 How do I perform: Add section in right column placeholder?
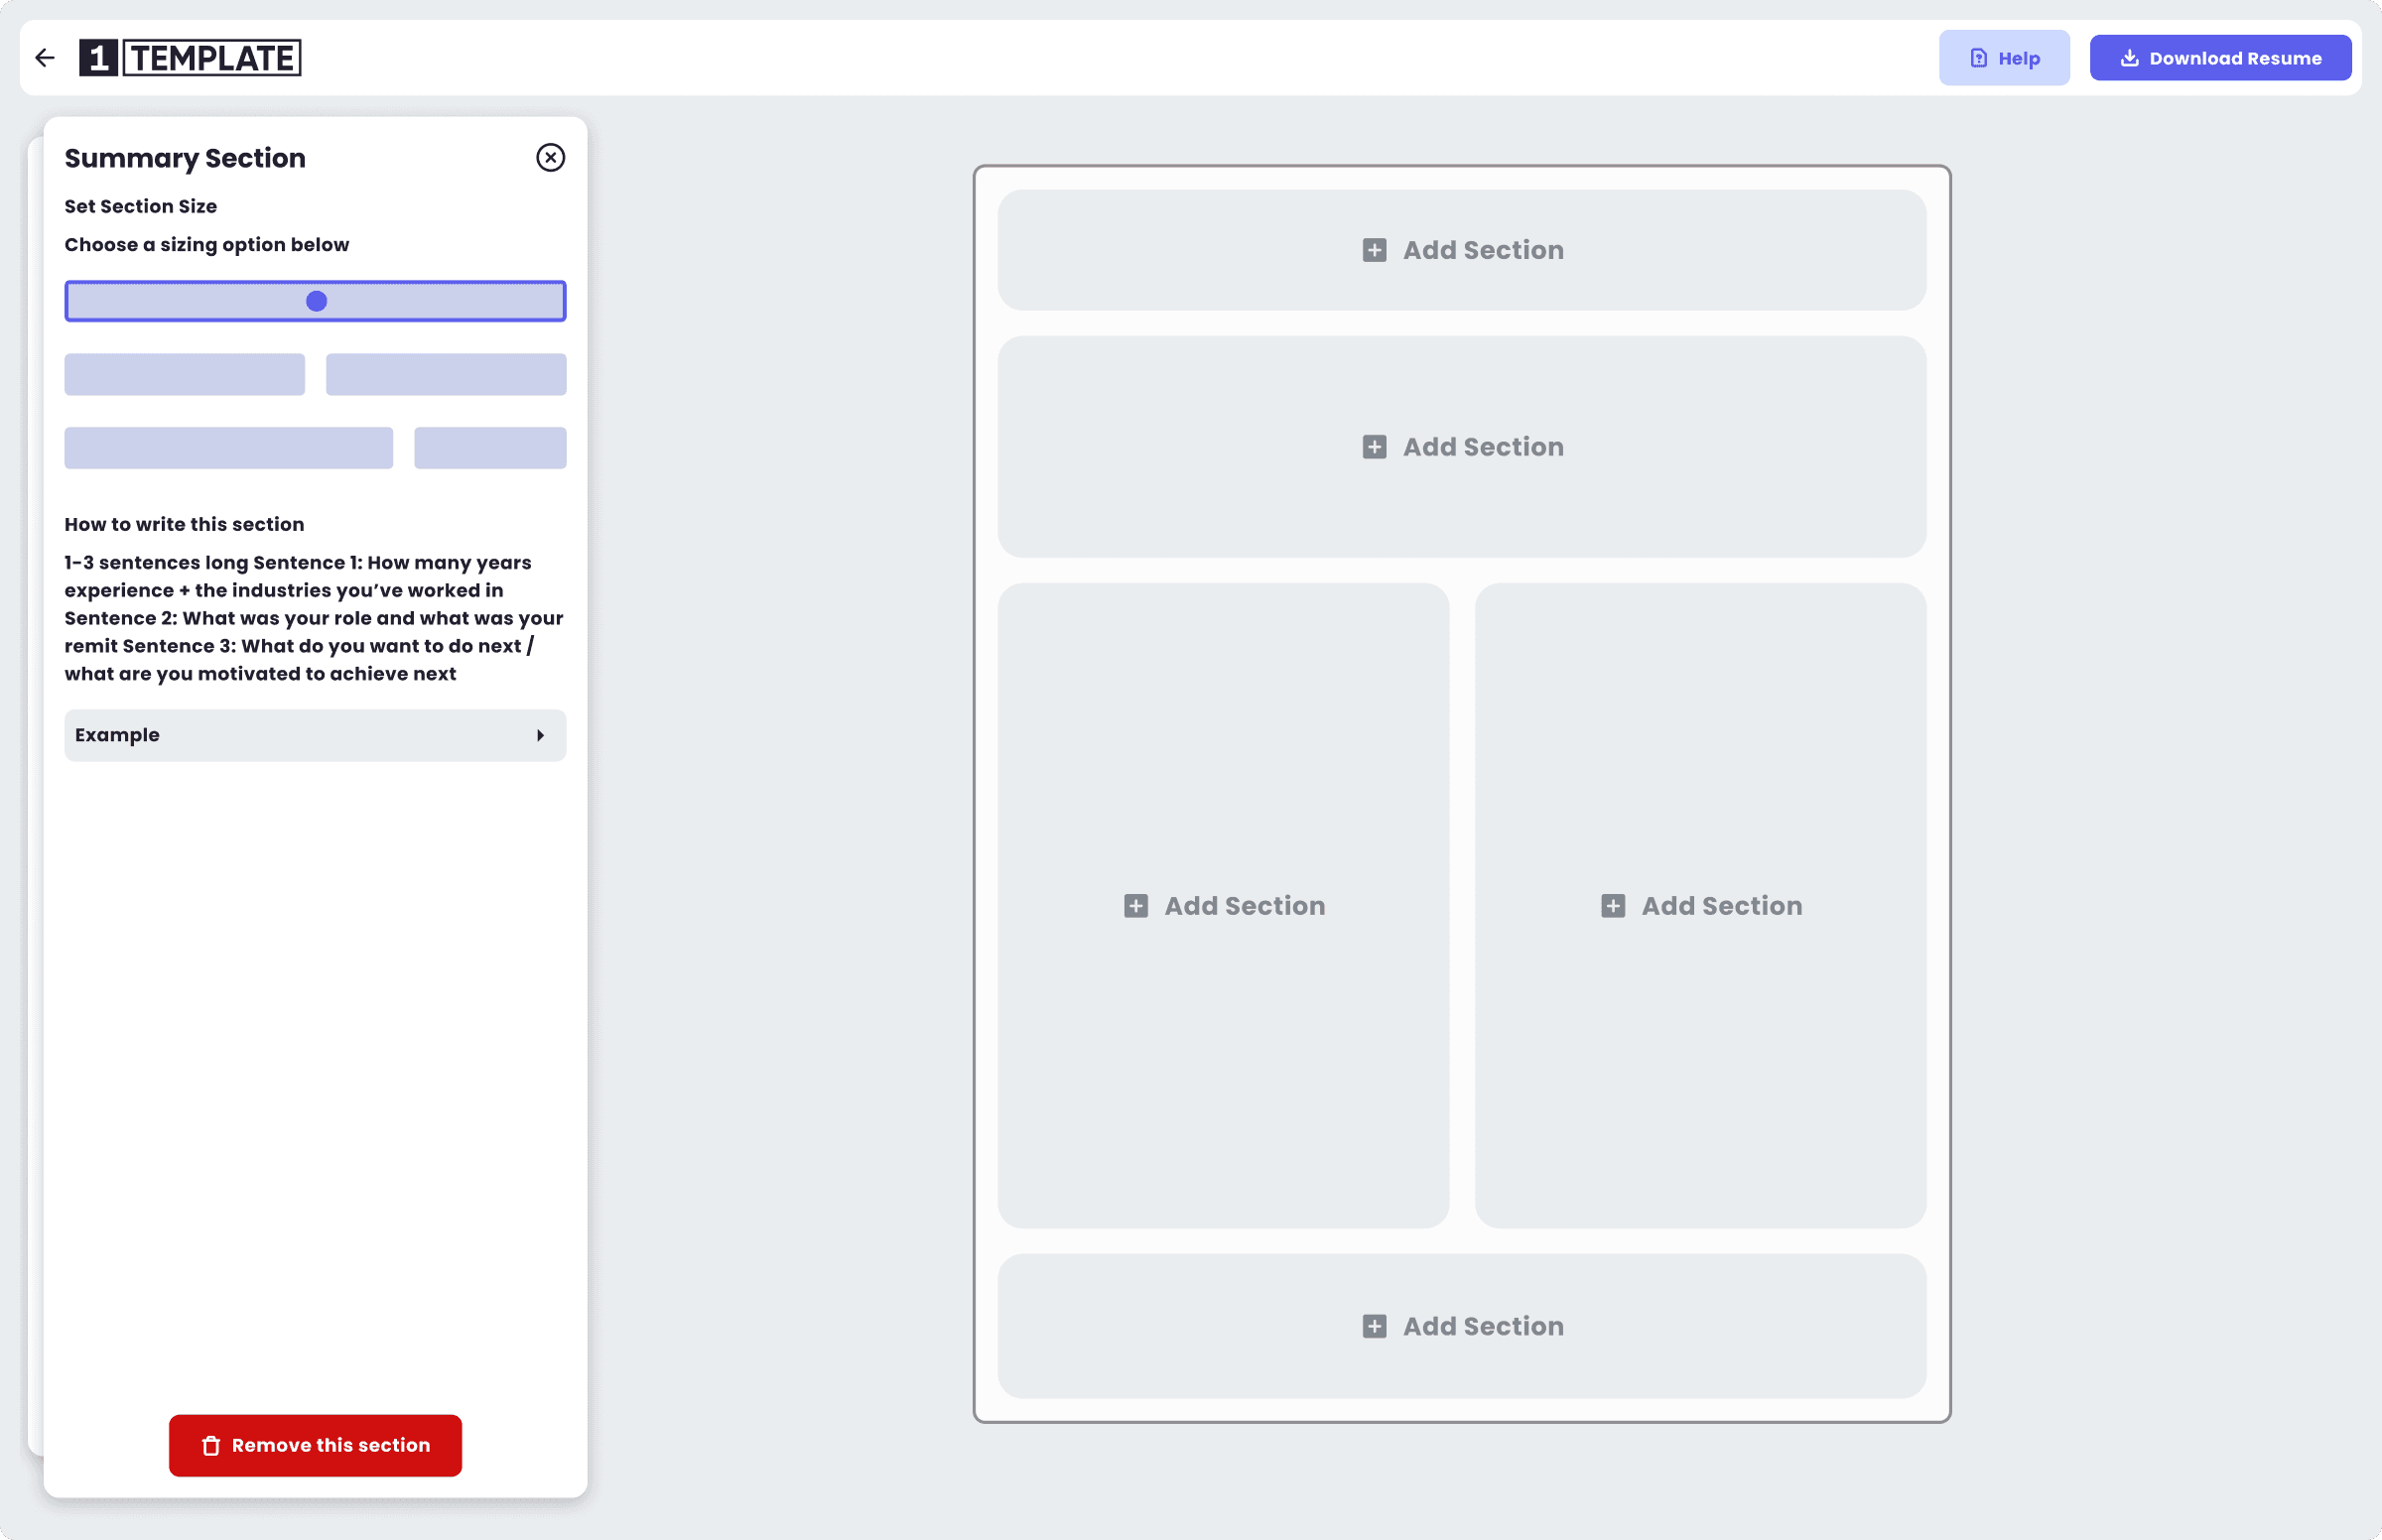[x=1700, y=906]
